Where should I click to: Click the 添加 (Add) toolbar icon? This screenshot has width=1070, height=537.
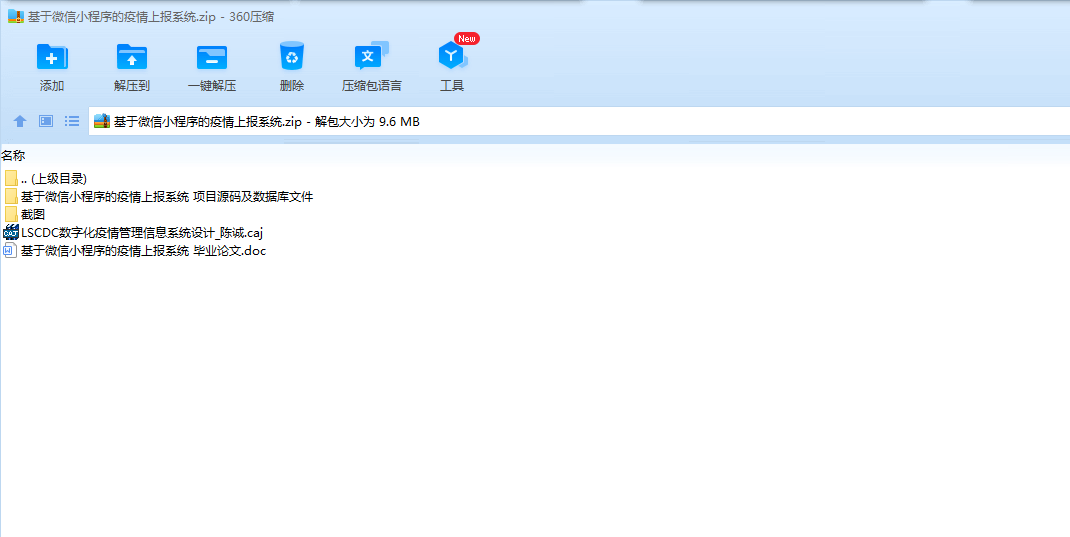pos(52,57)
